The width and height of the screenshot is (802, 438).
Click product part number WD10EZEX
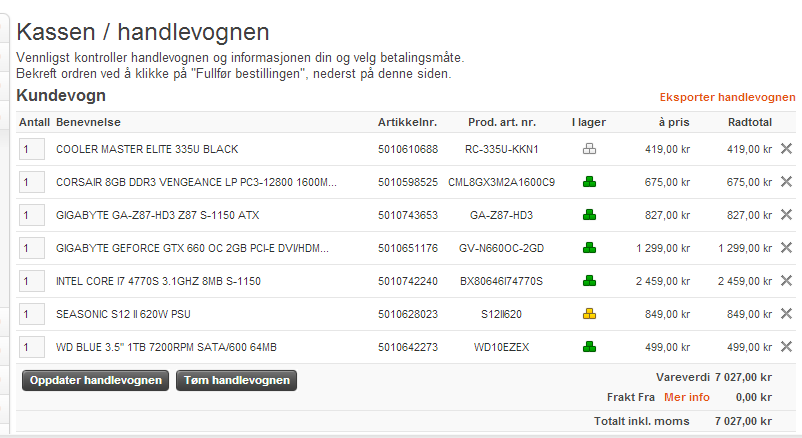pyautogui.click(x=501, y=347)
